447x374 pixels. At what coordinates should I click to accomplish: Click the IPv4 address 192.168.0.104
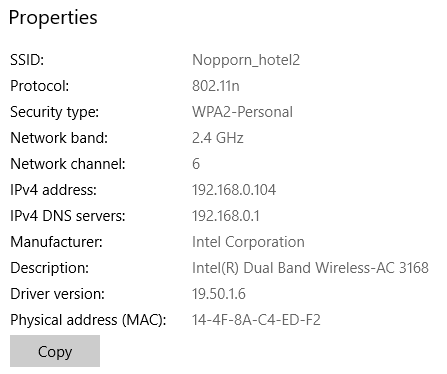234,190
